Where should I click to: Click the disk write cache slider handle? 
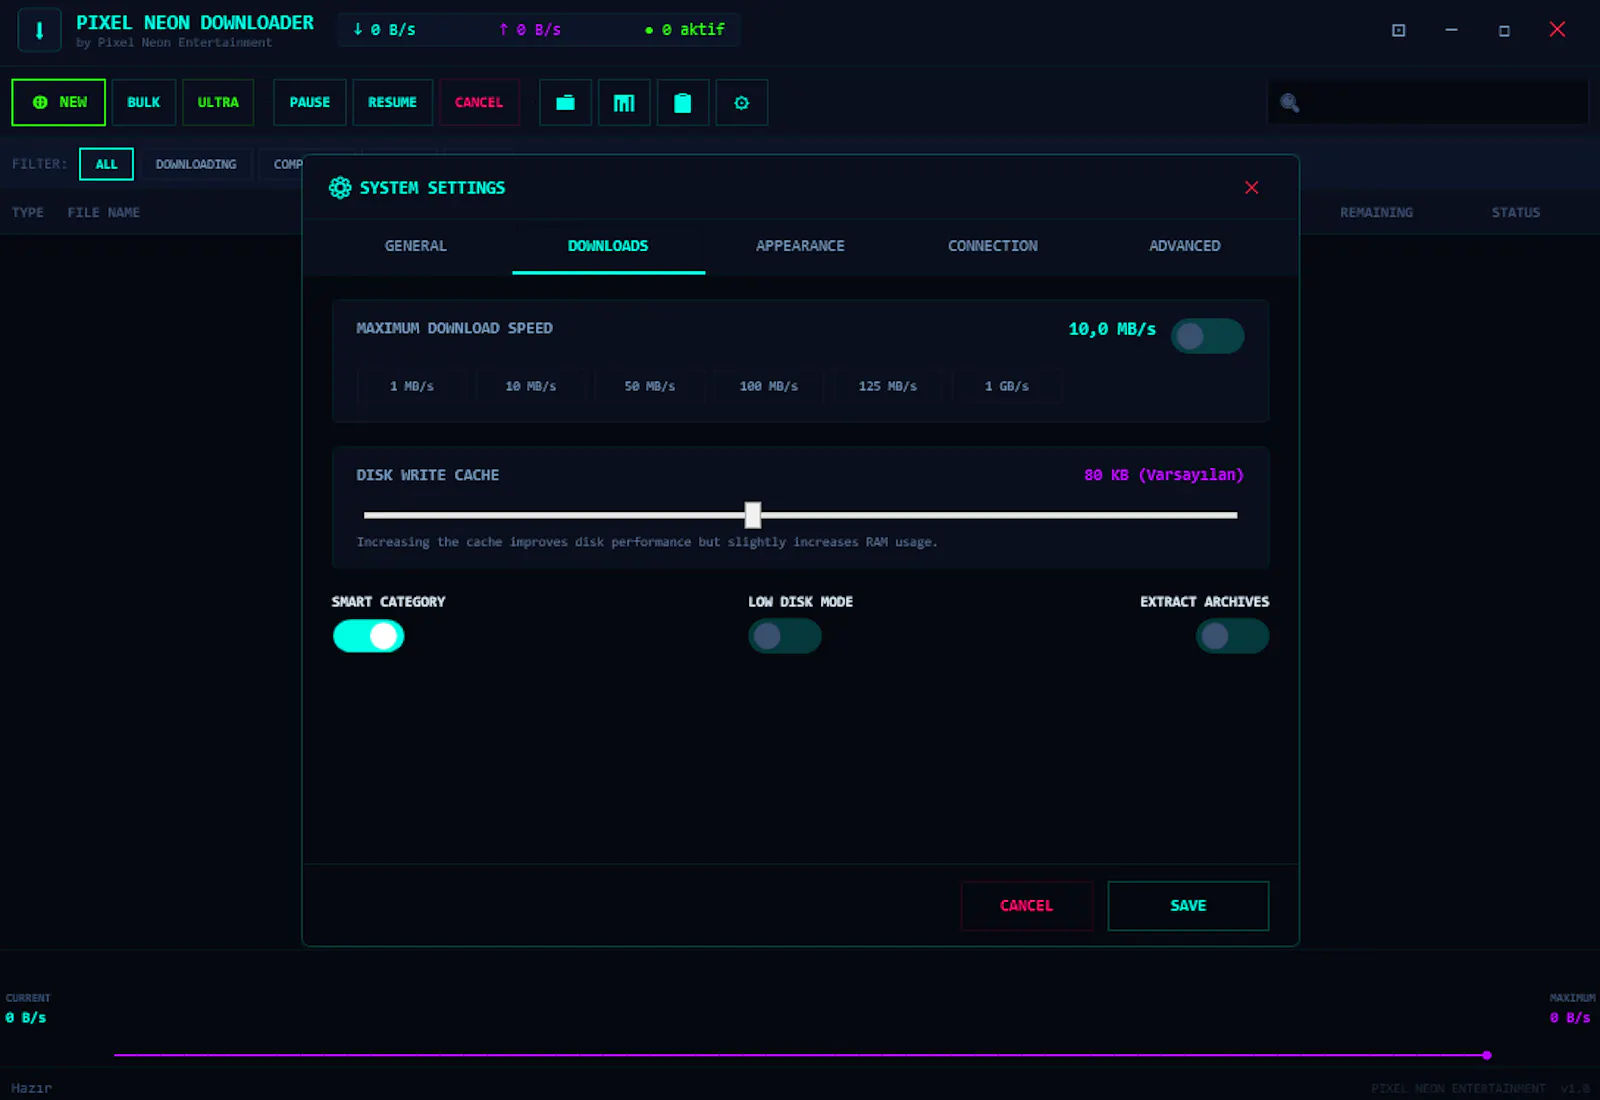click(x=753, y=515)
